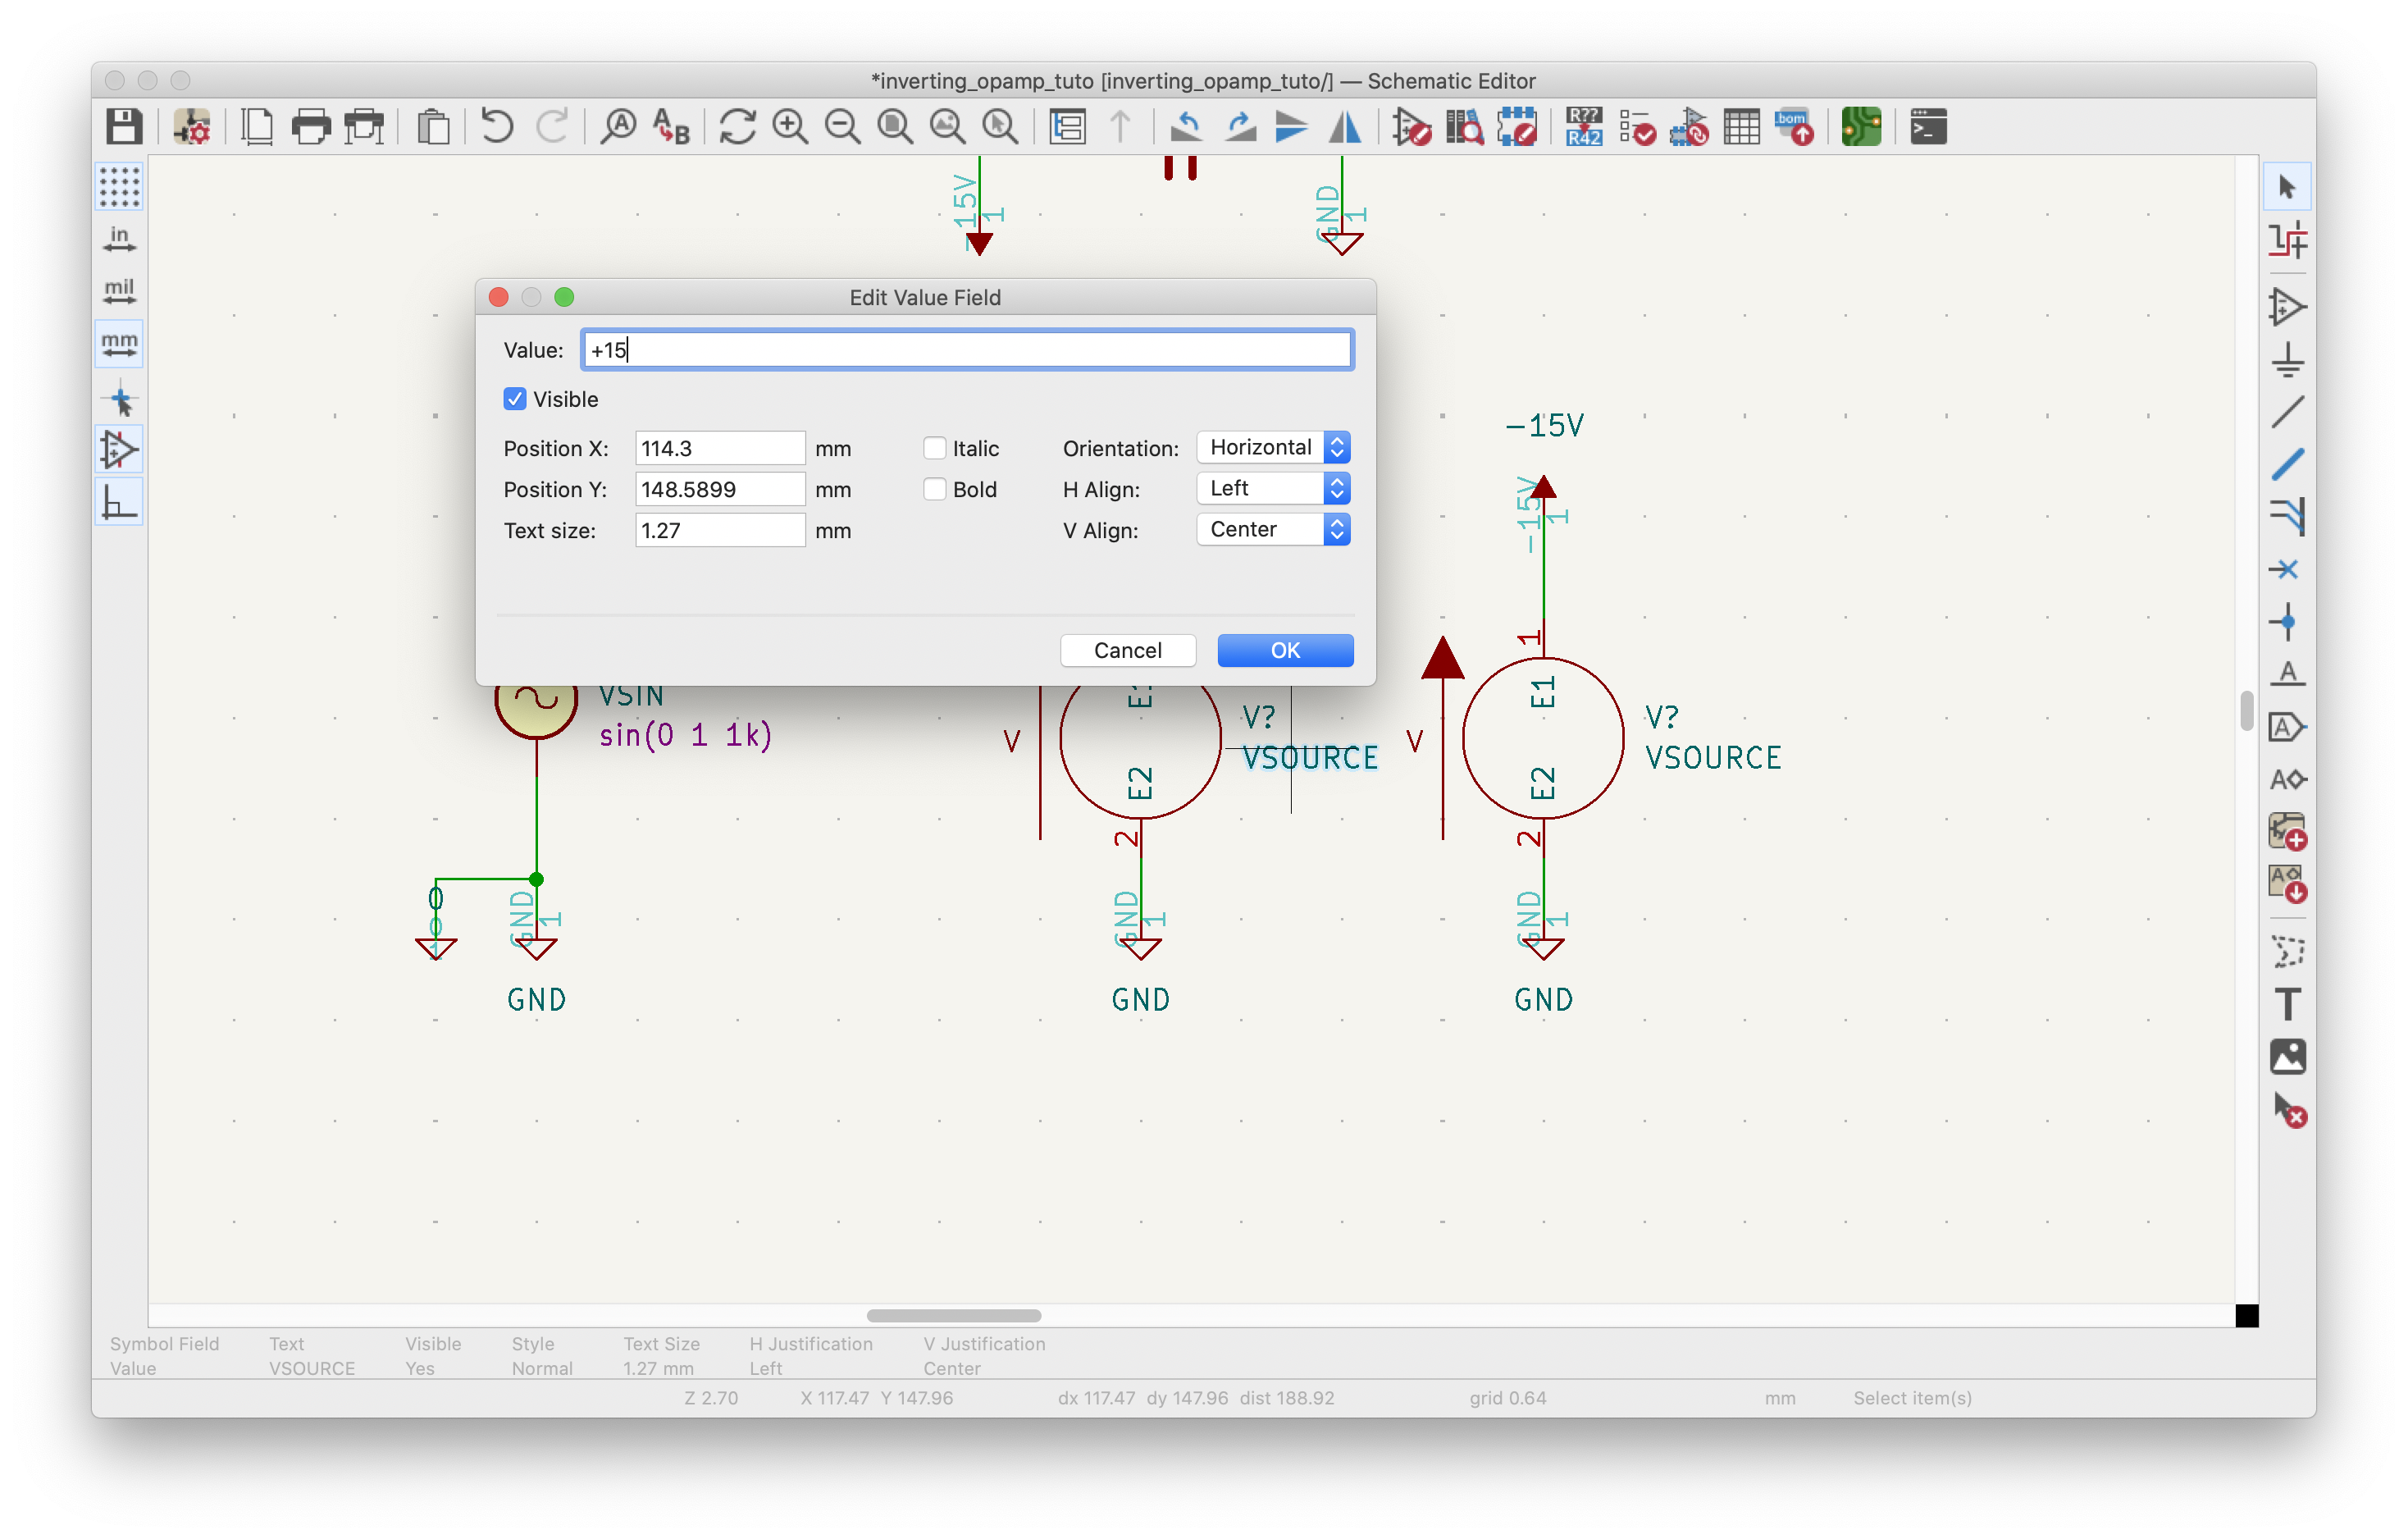Click the Mirror Vertically icon
2408x1539 pixels.
click(1291, 127)
